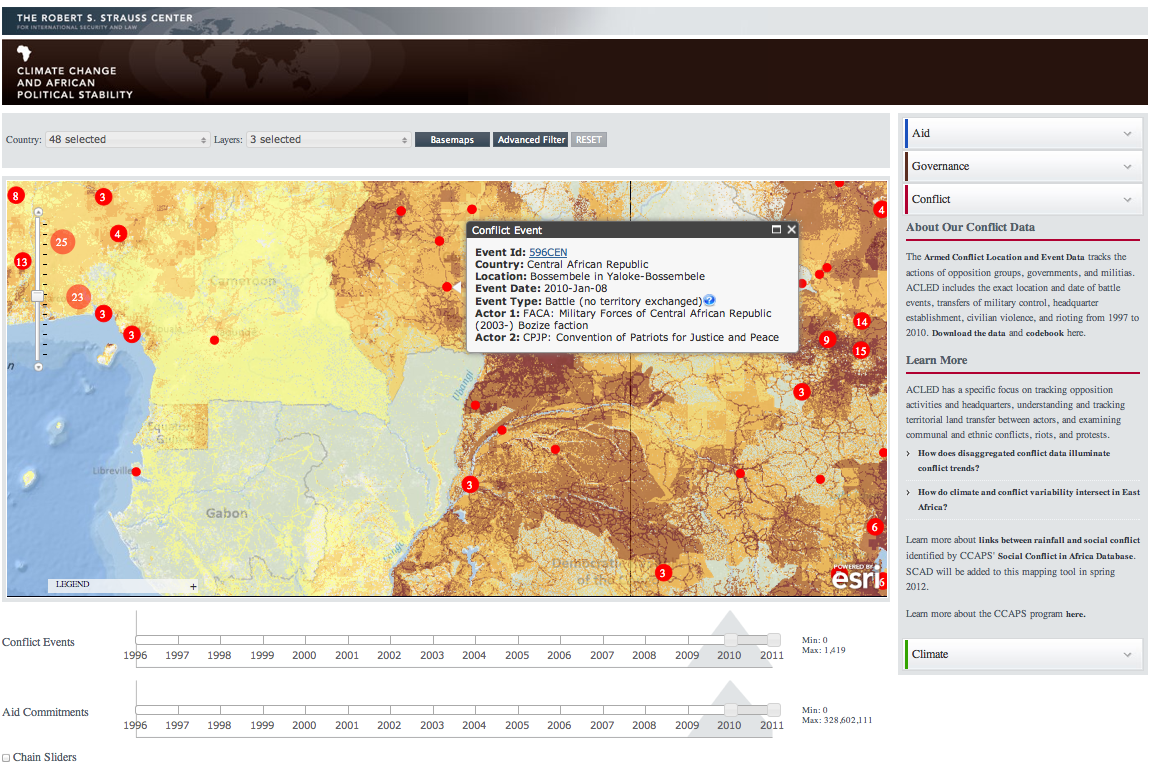
Task: Open the Layers selection dropdown
Action: [329, 140]
